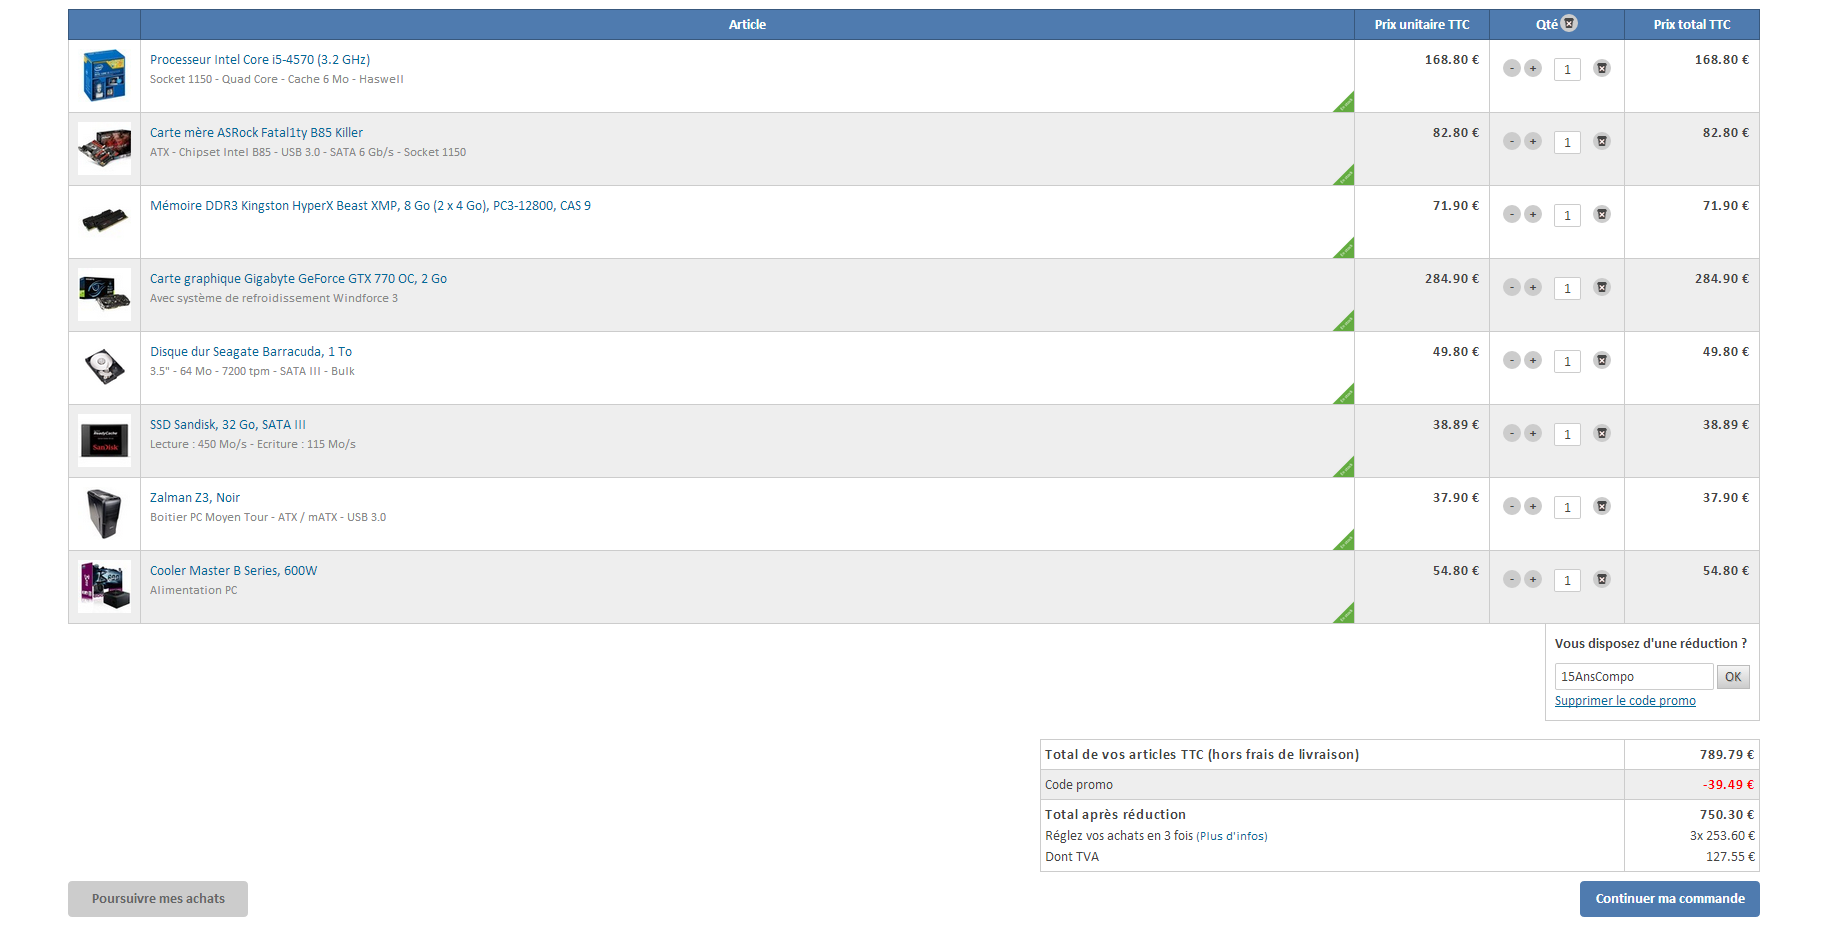Apply the promo code with OK button

point(1733,677)
